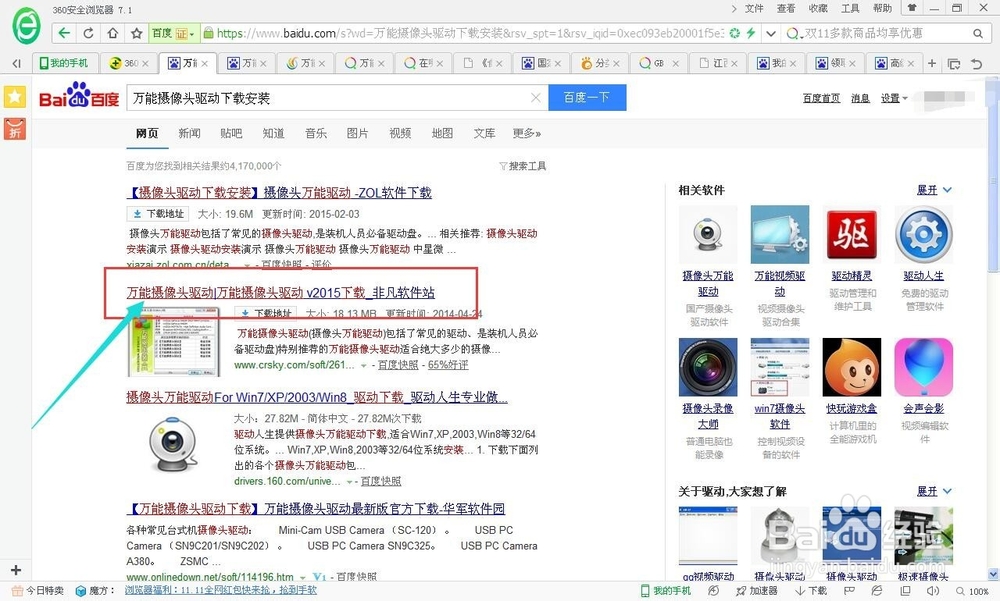
Task: Click the green lock security icon in address bar
Action: 208,33
